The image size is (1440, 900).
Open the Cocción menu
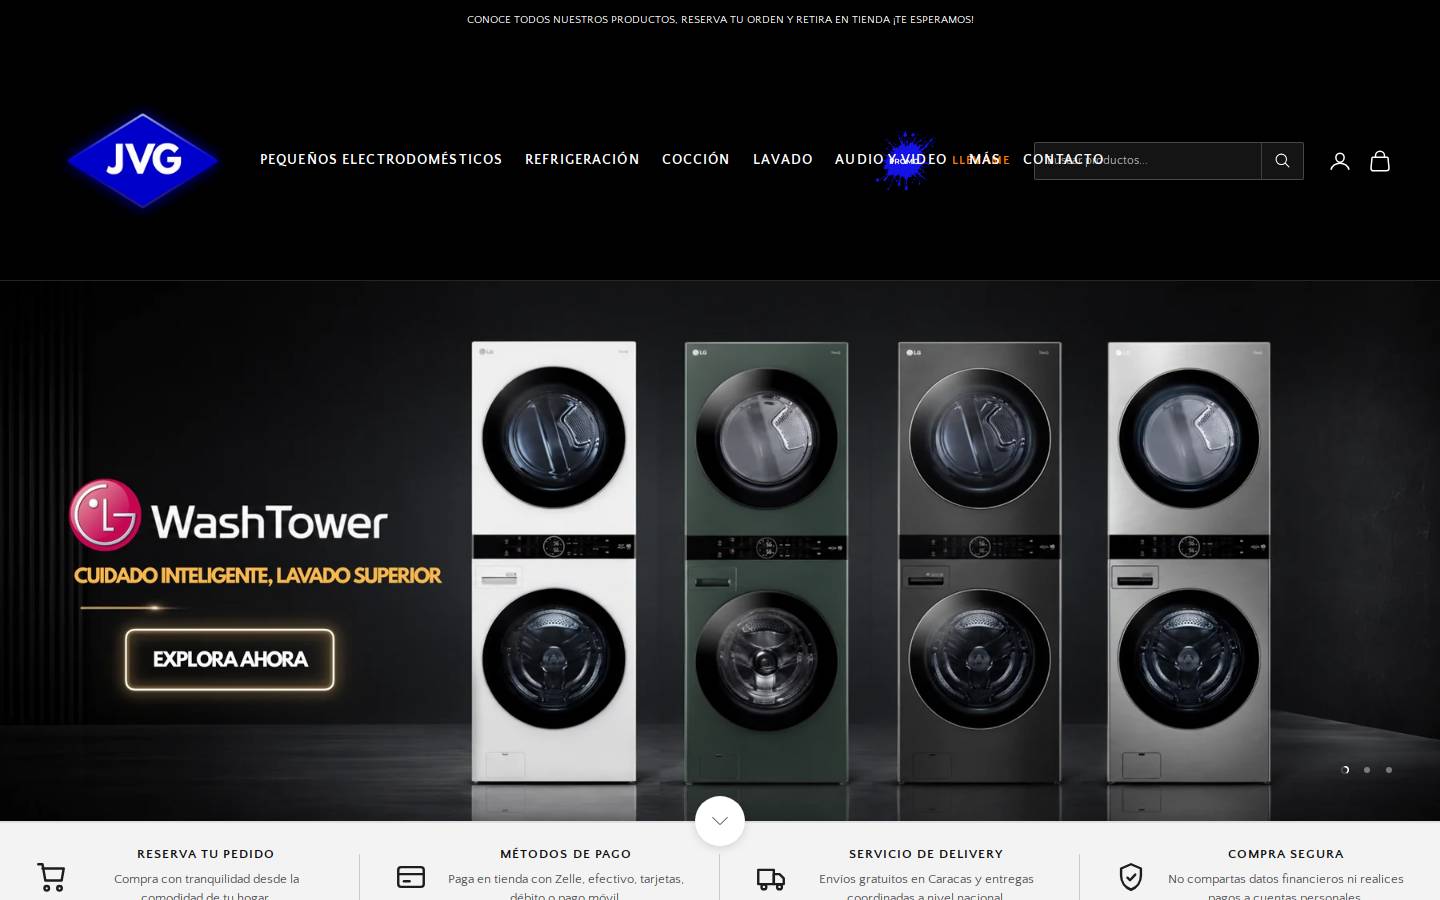tap(696, 159)
